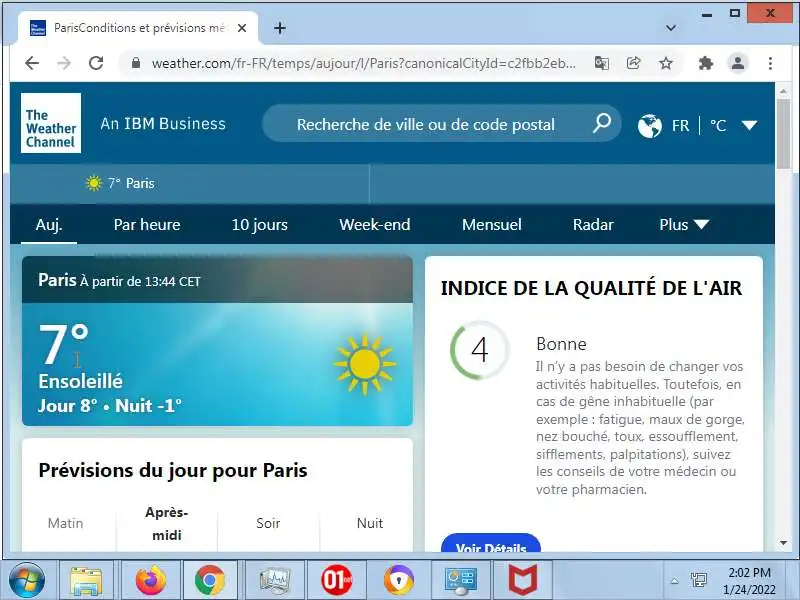
Task: Close the Paris weather tab
Action: (x=242, y=28)
